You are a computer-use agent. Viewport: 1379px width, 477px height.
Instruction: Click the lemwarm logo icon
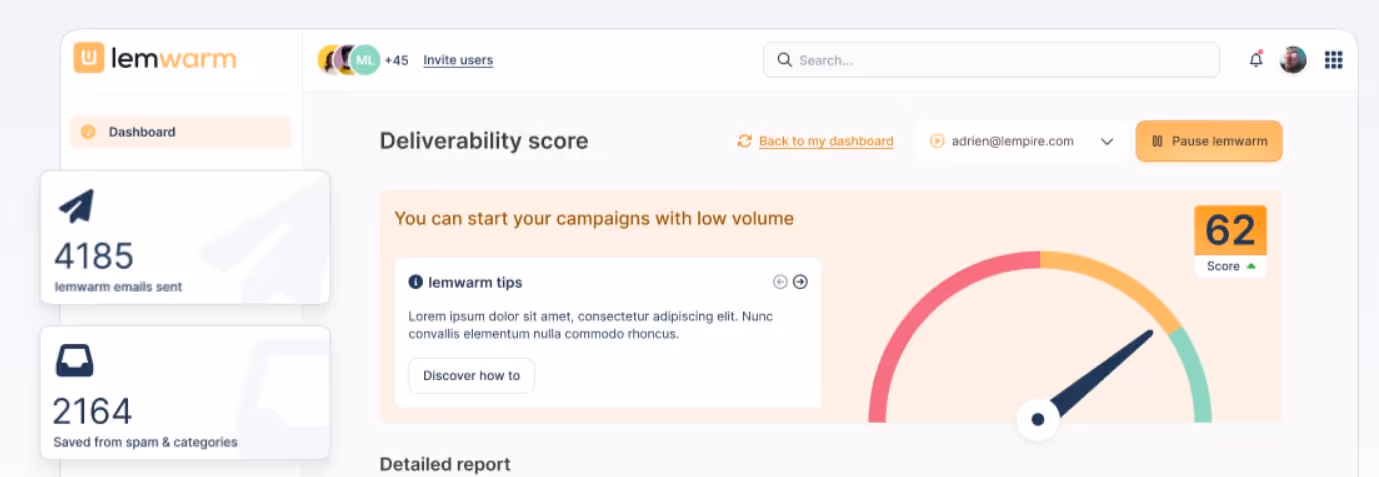click(89, 58)
